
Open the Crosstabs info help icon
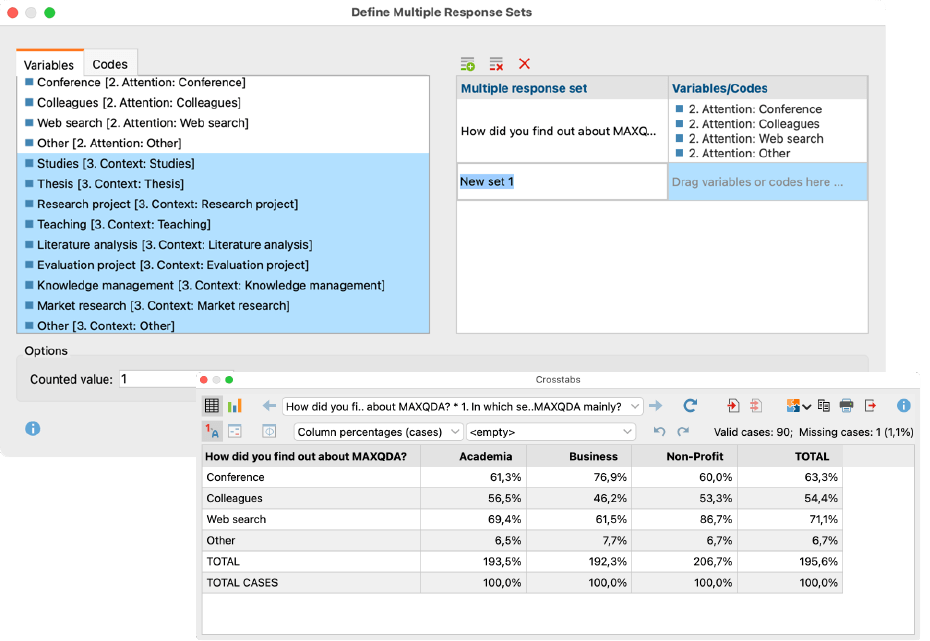(x=903, y=406)
